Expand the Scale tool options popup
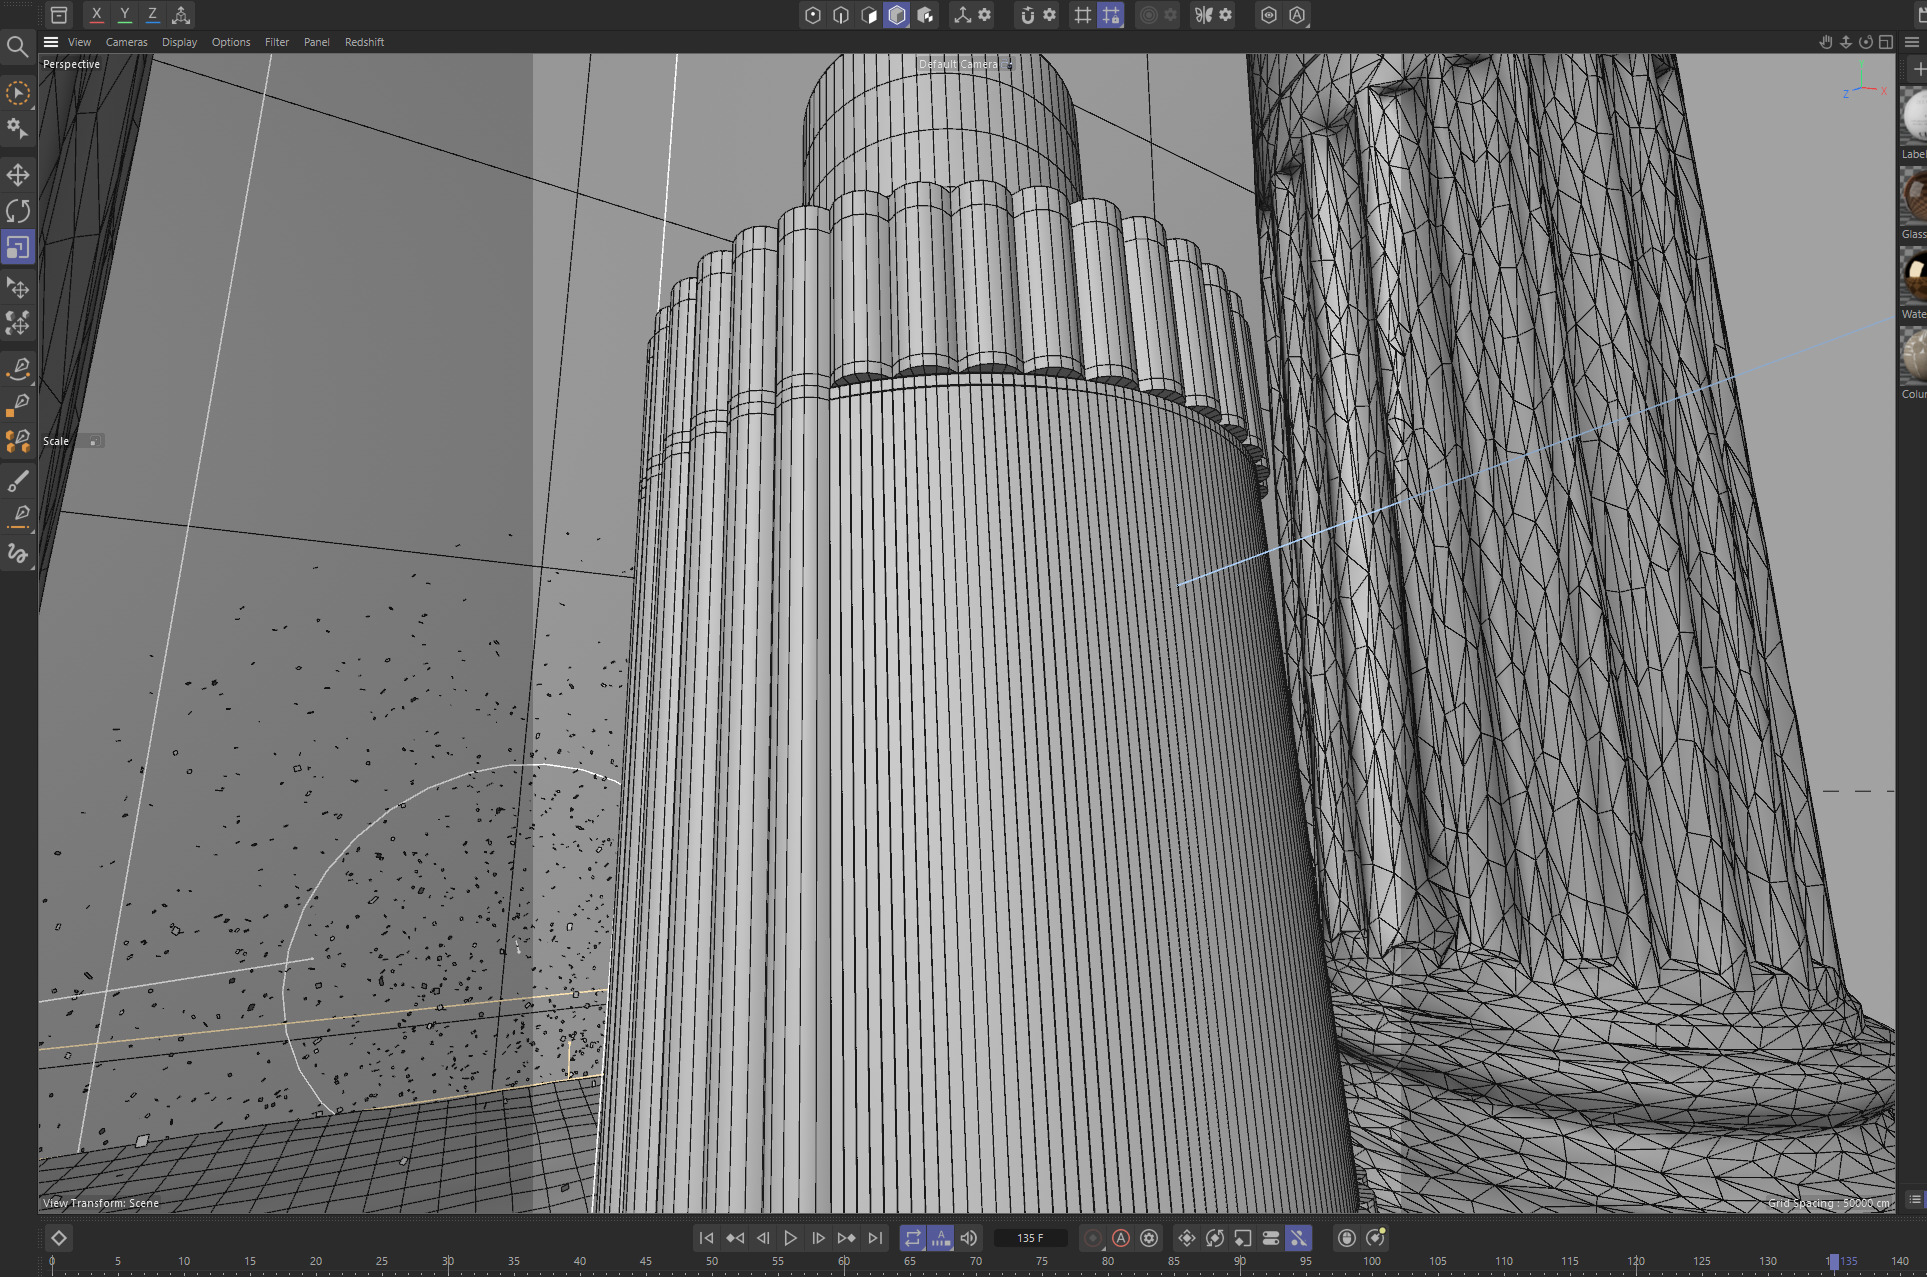This screenshot has width=1927, height=1277. click(94, 441)
